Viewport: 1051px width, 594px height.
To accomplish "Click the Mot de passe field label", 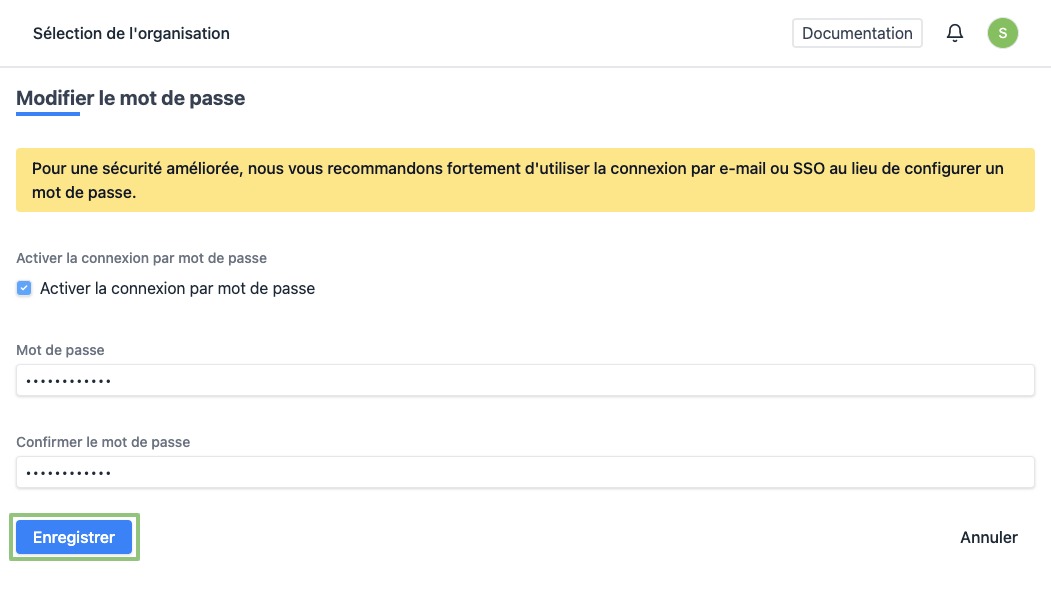I will tap(60, 350).
